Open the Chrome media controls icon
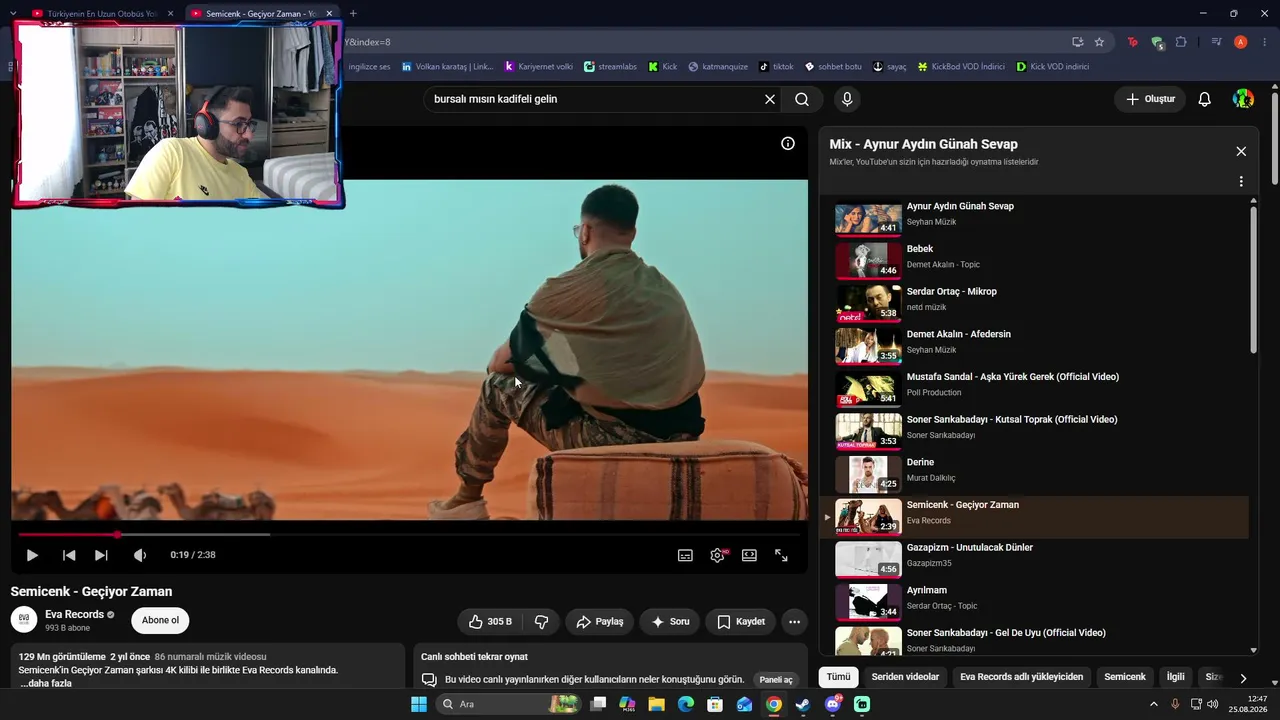Viewport: 1280px width, 720px height. click(1216, 42)
